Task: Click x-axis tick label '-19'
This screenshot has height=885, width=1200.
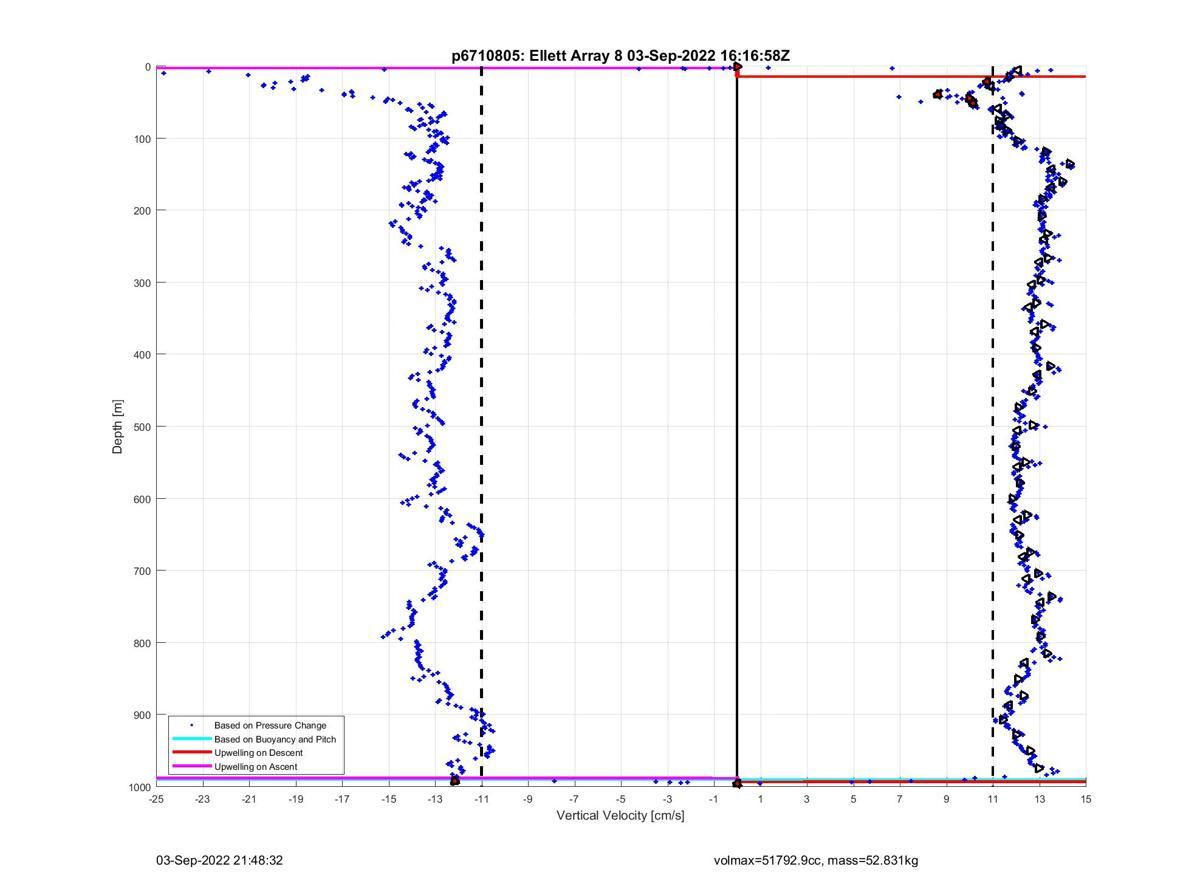Action: pos(295,799)
